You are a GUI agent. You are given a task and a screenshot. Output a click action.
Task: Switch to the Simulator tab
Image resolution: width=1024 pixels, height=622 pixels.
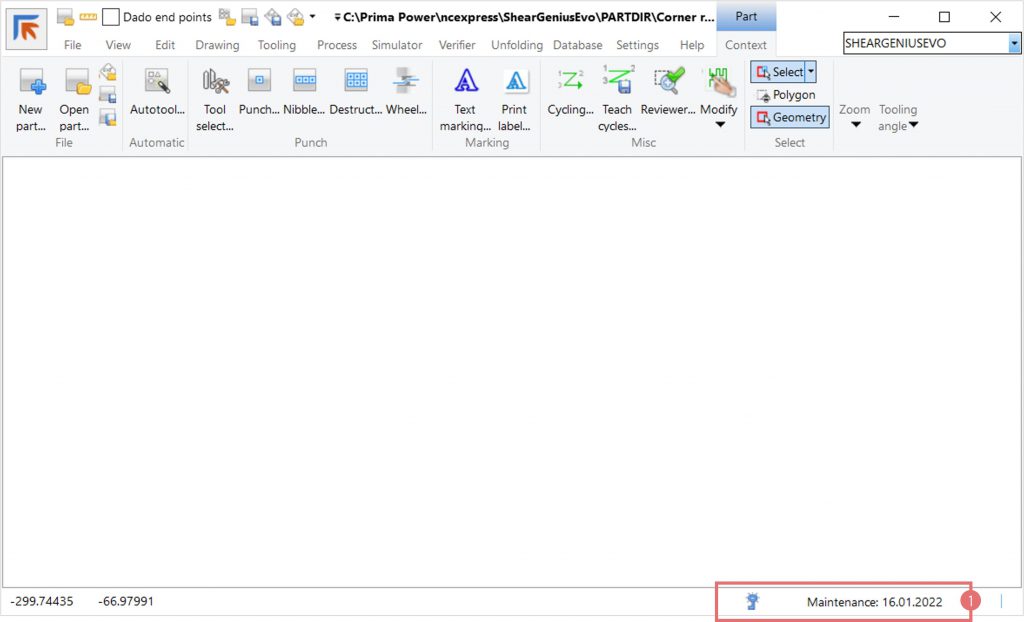(x=396, y=45)
